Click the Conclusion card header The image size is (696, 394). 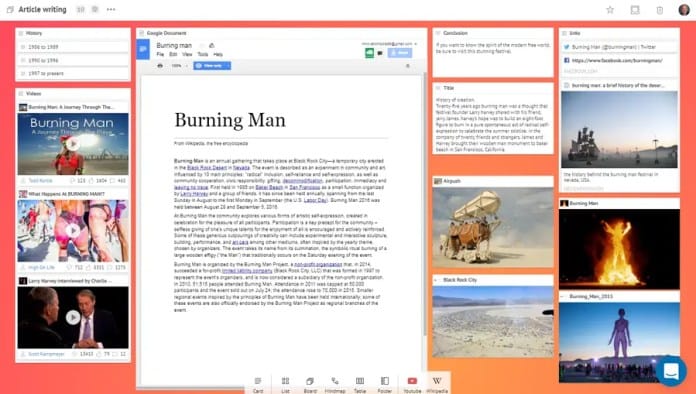(x=493, y=33)
